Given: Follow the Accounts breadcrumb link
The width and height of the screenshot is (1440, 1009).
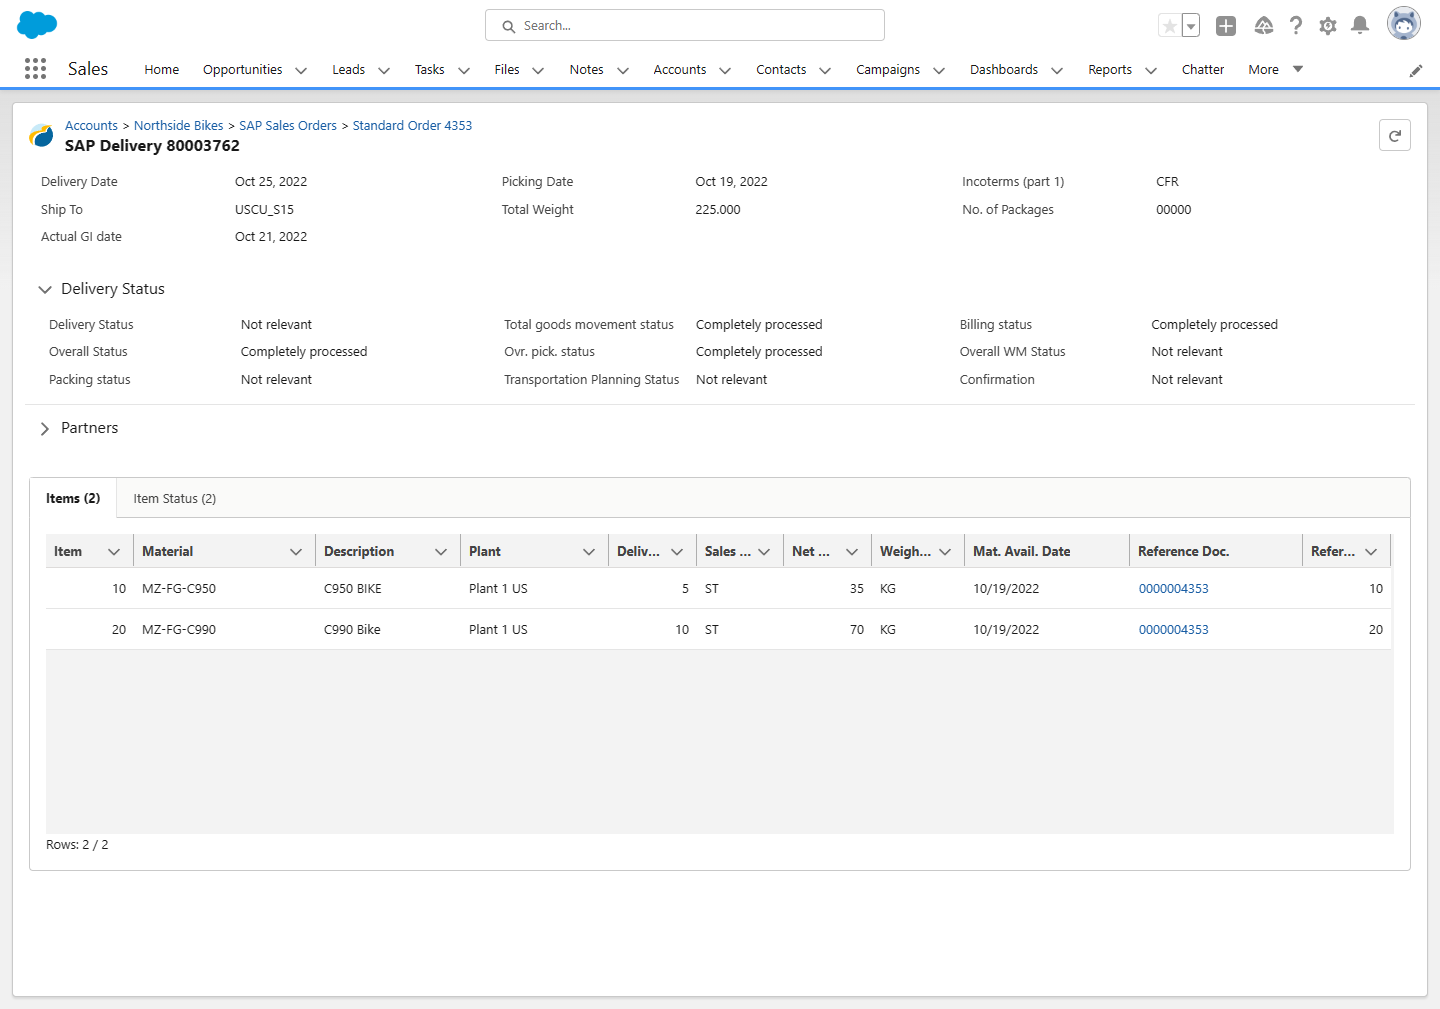Looking at the screenshot, I should click(91, 125).
